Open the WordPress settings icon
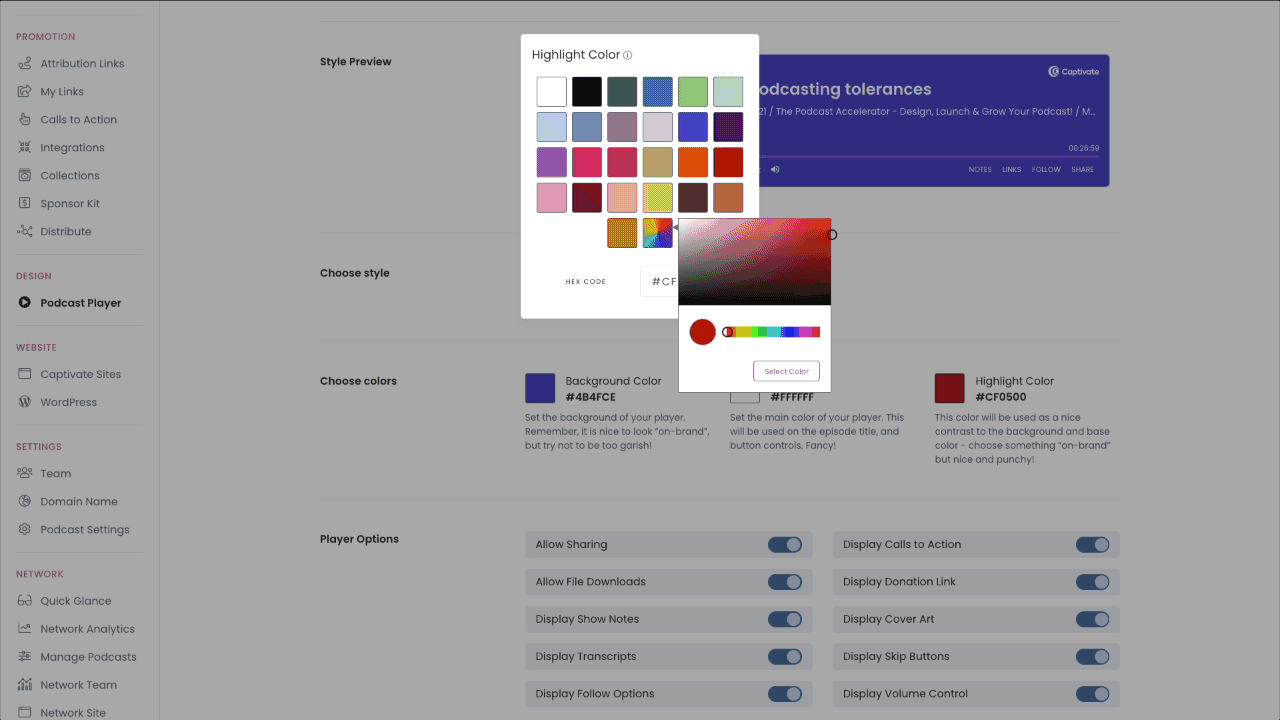This screenshot has width=1280, height=720. 23,402
